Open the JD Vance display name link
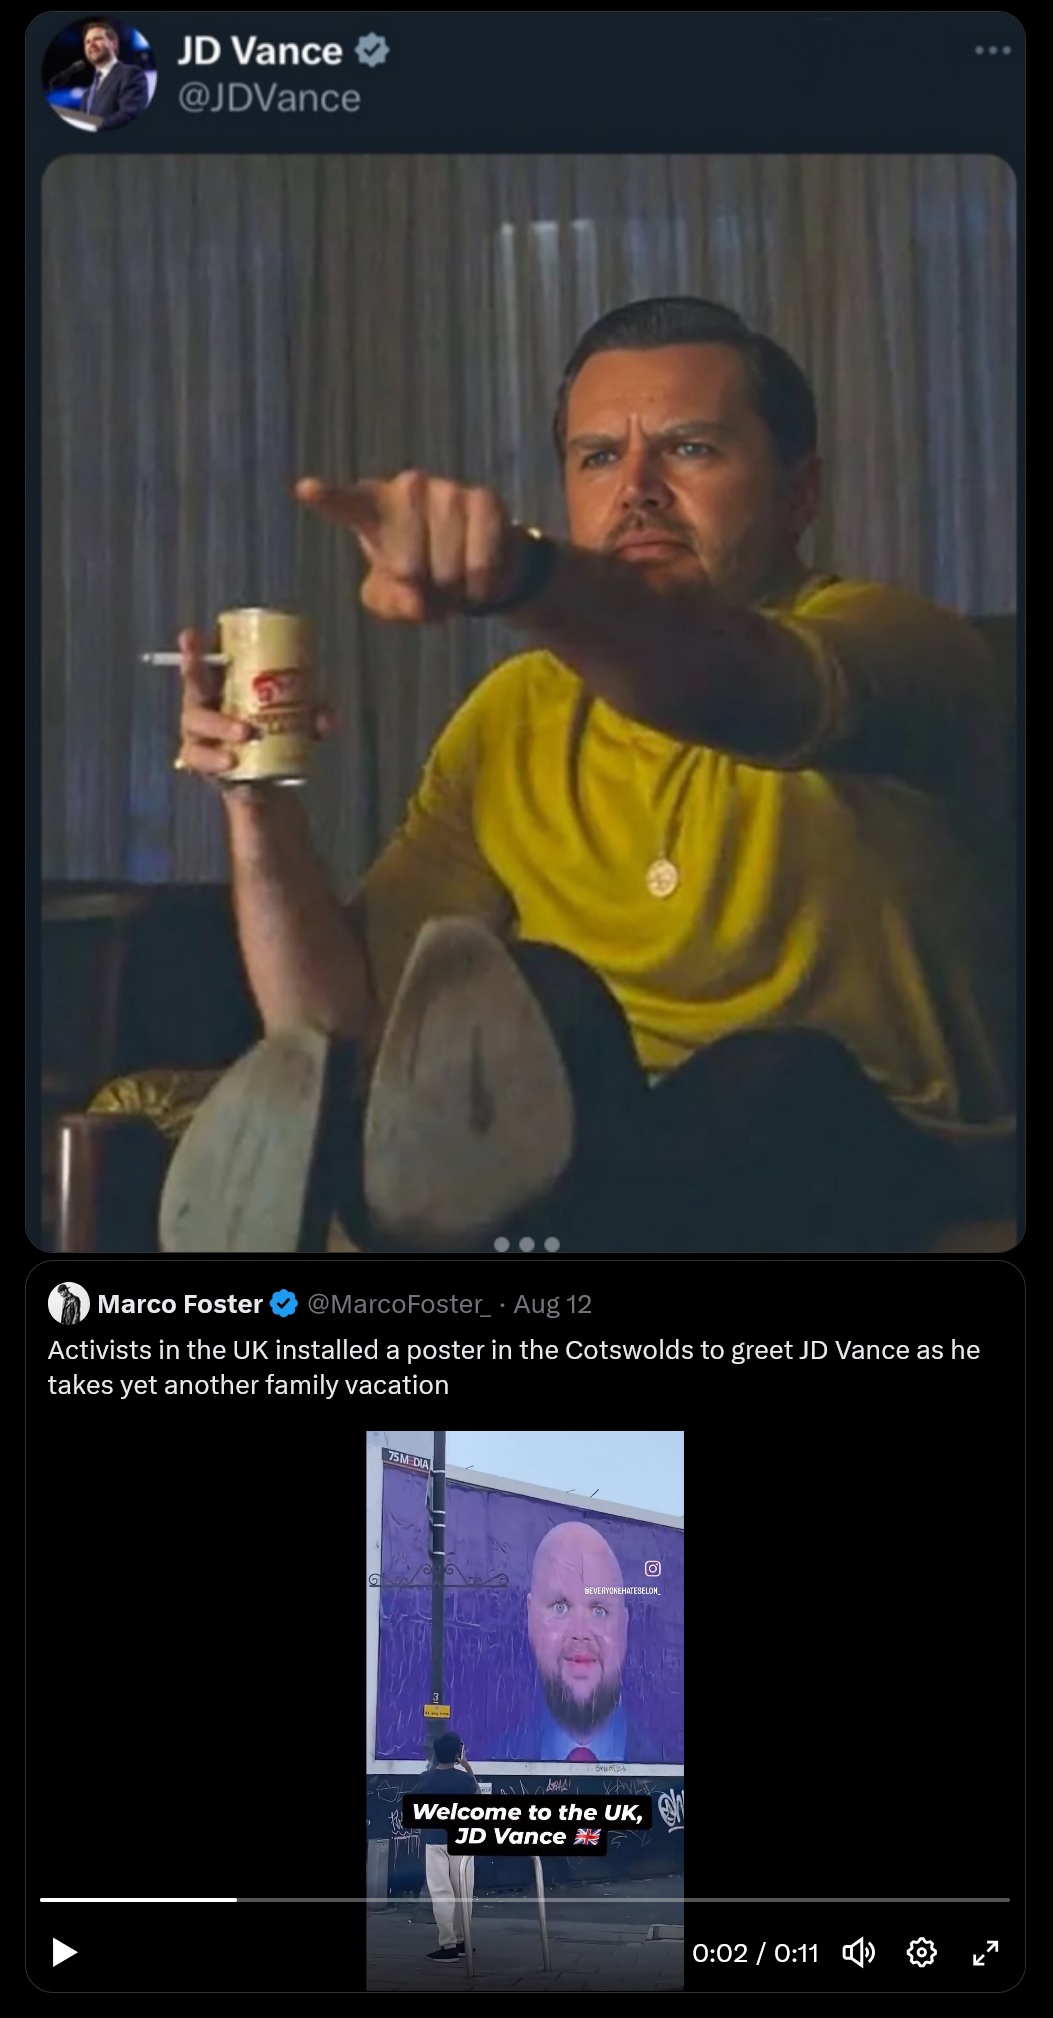The image size is (1053, 2018). click(x=260, y=51)
